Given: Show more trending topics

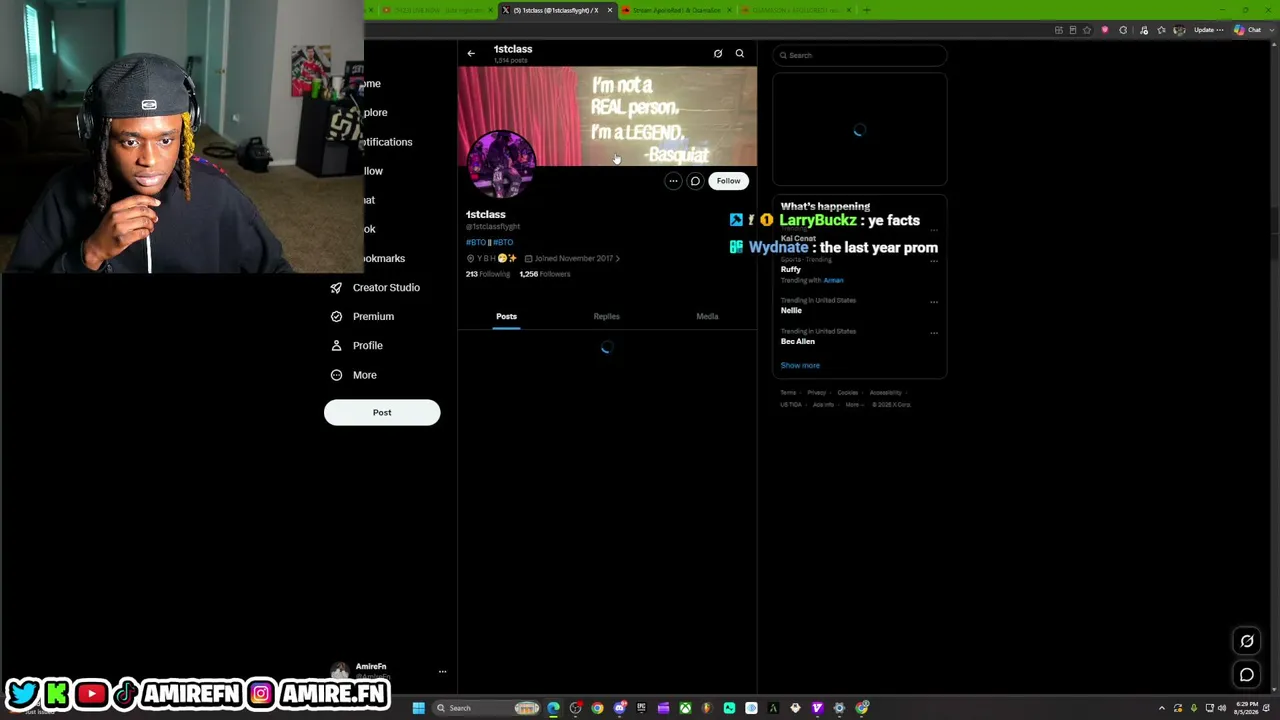Looking at the screenshot, I should coord(800,365).
